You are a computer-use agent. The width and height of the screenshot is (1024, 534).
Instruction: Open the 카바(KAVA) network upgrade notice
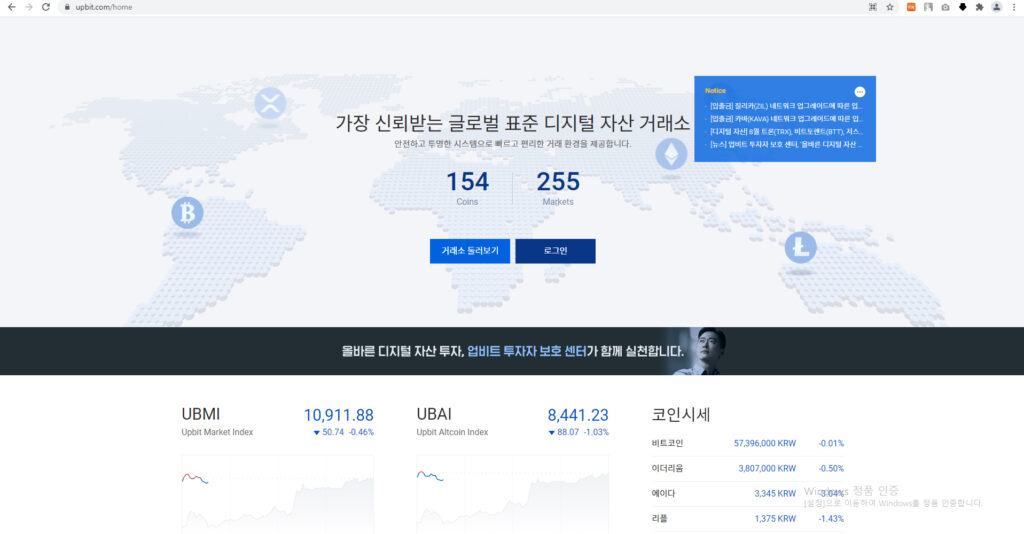(x=786, y=119)
